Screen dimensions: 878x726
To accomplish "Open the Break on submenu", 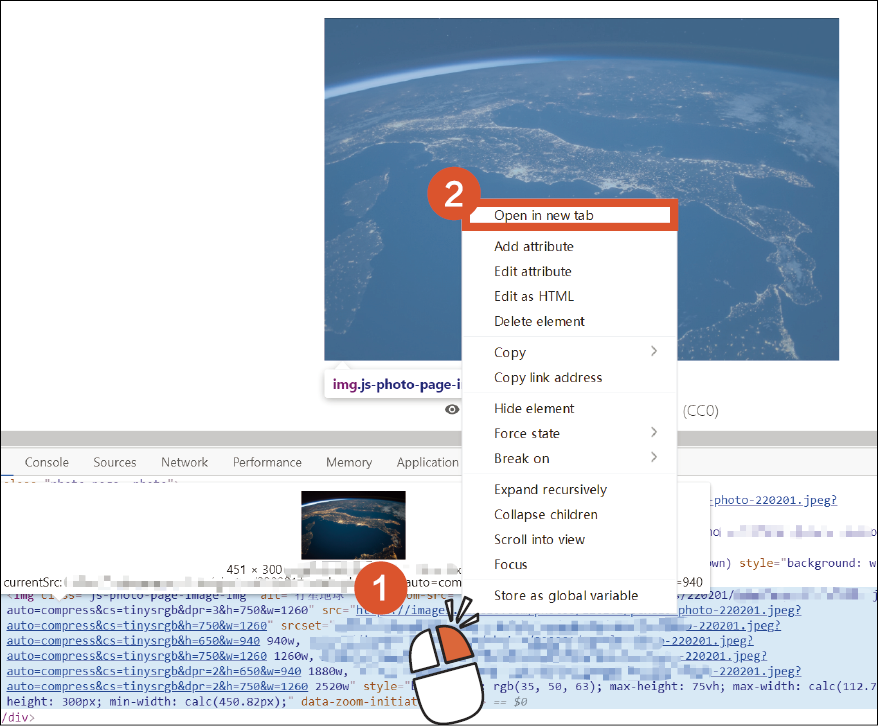I will point(654,458).
